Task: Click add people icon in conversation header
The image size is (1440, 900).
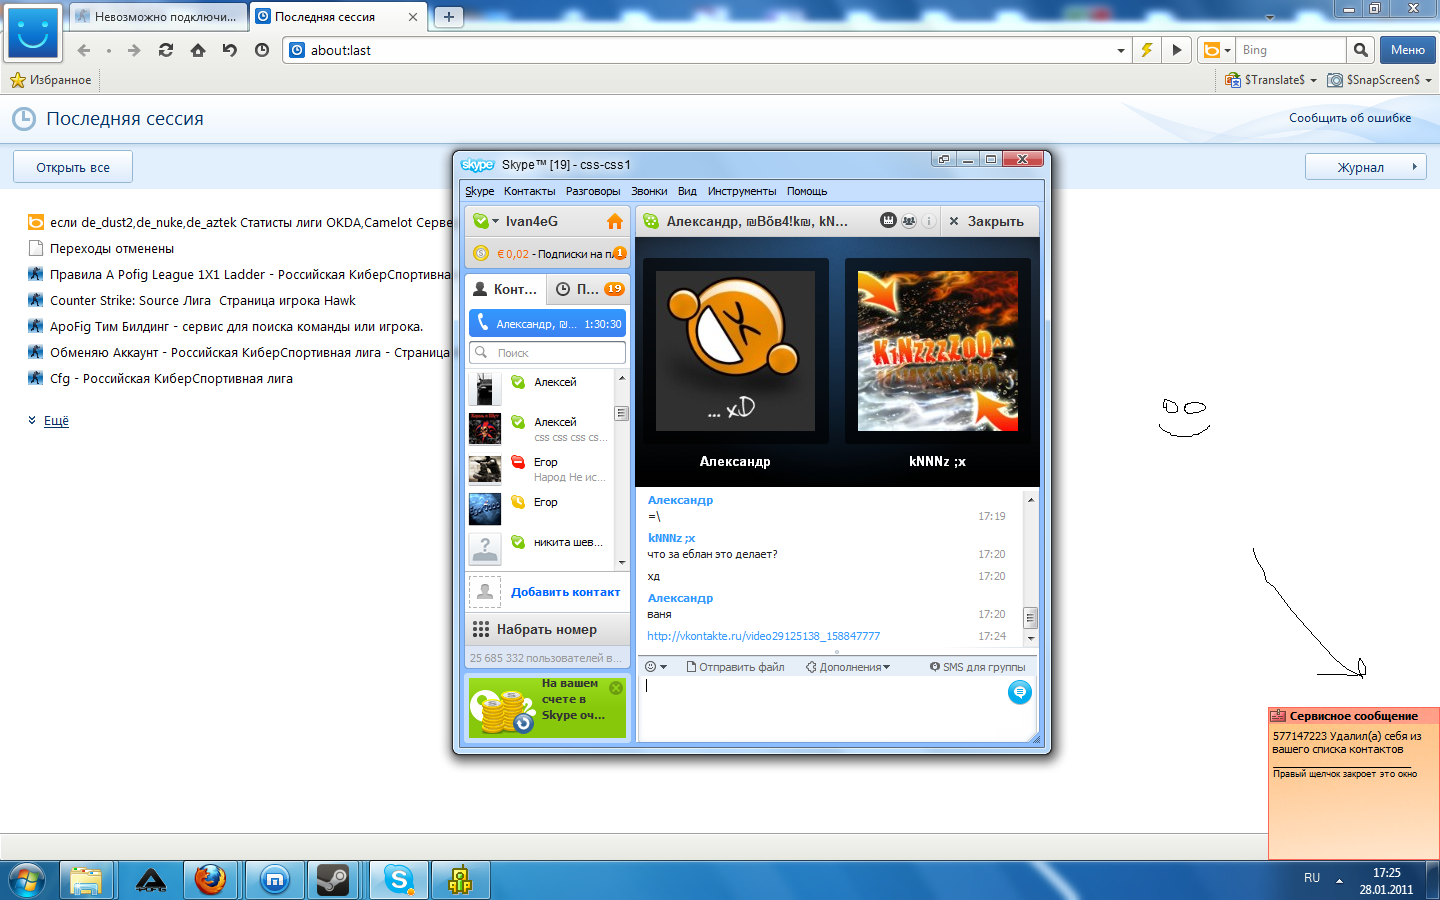Action: point(909,221)
